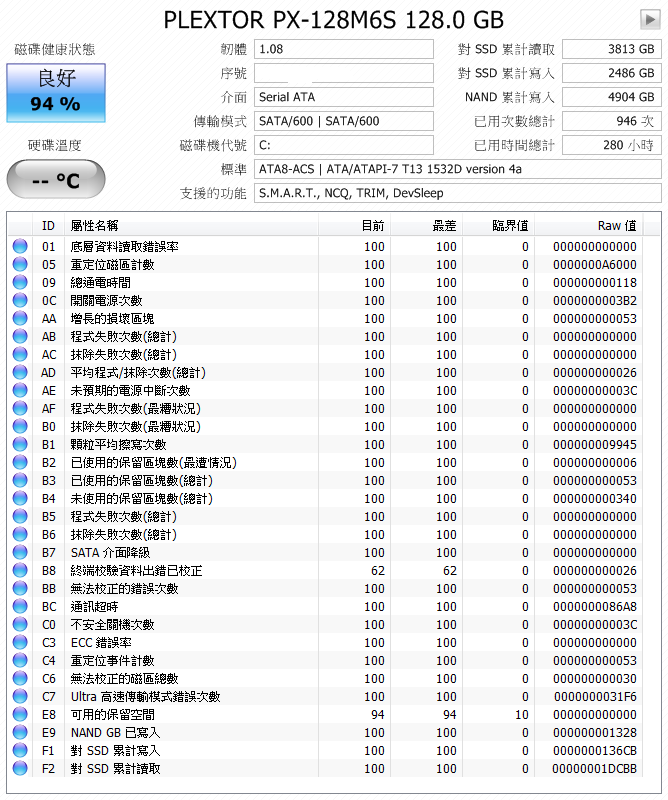Click status orb for ID B2 row
The width and height of the screenshot is (668, 800).
(x=20, y=462)
